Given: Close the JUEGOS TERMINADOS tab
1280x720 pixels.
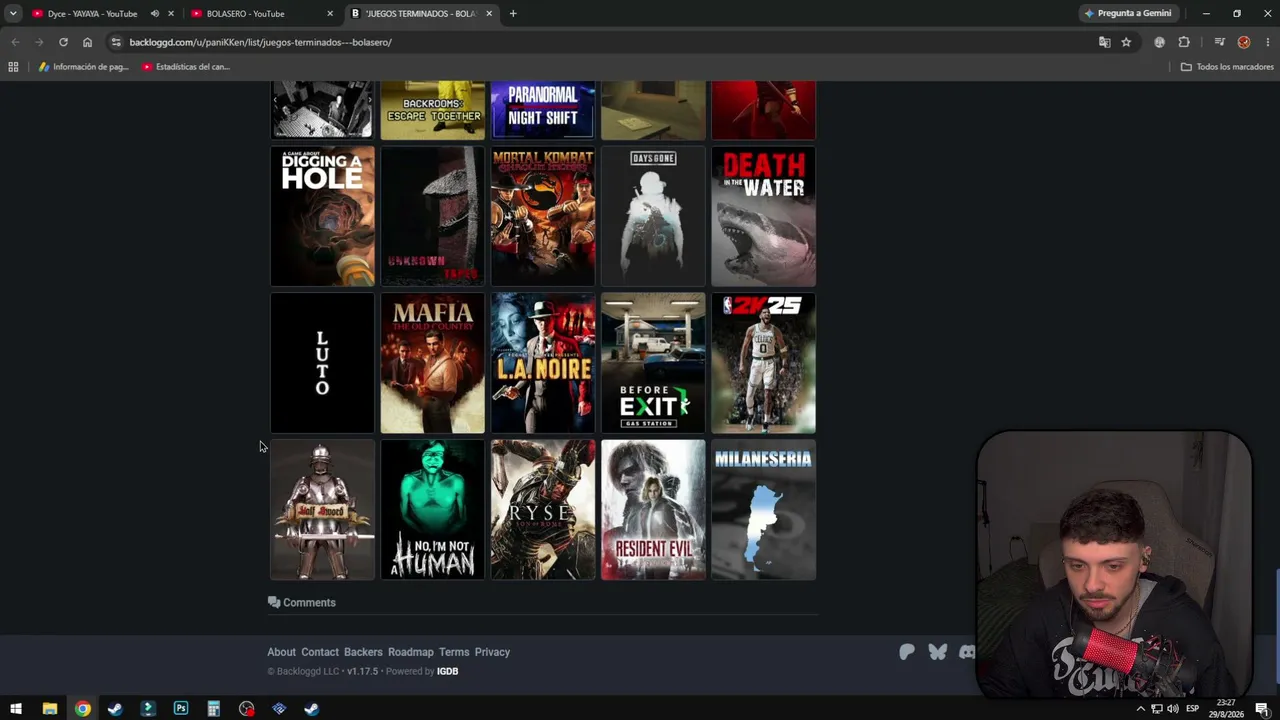Looking at the screenshot, I should (489, 14).
